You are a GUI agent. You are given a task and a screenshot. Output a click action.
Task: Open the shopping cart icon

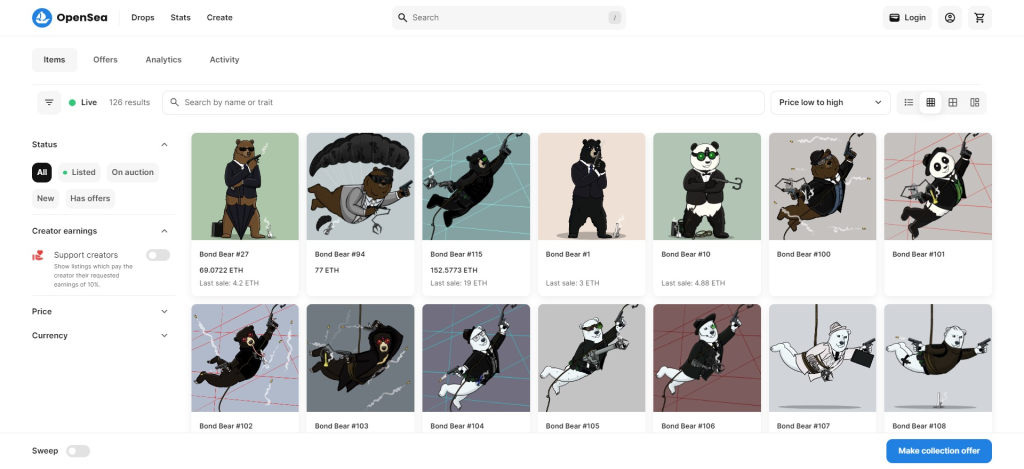[x=979, y=17]
